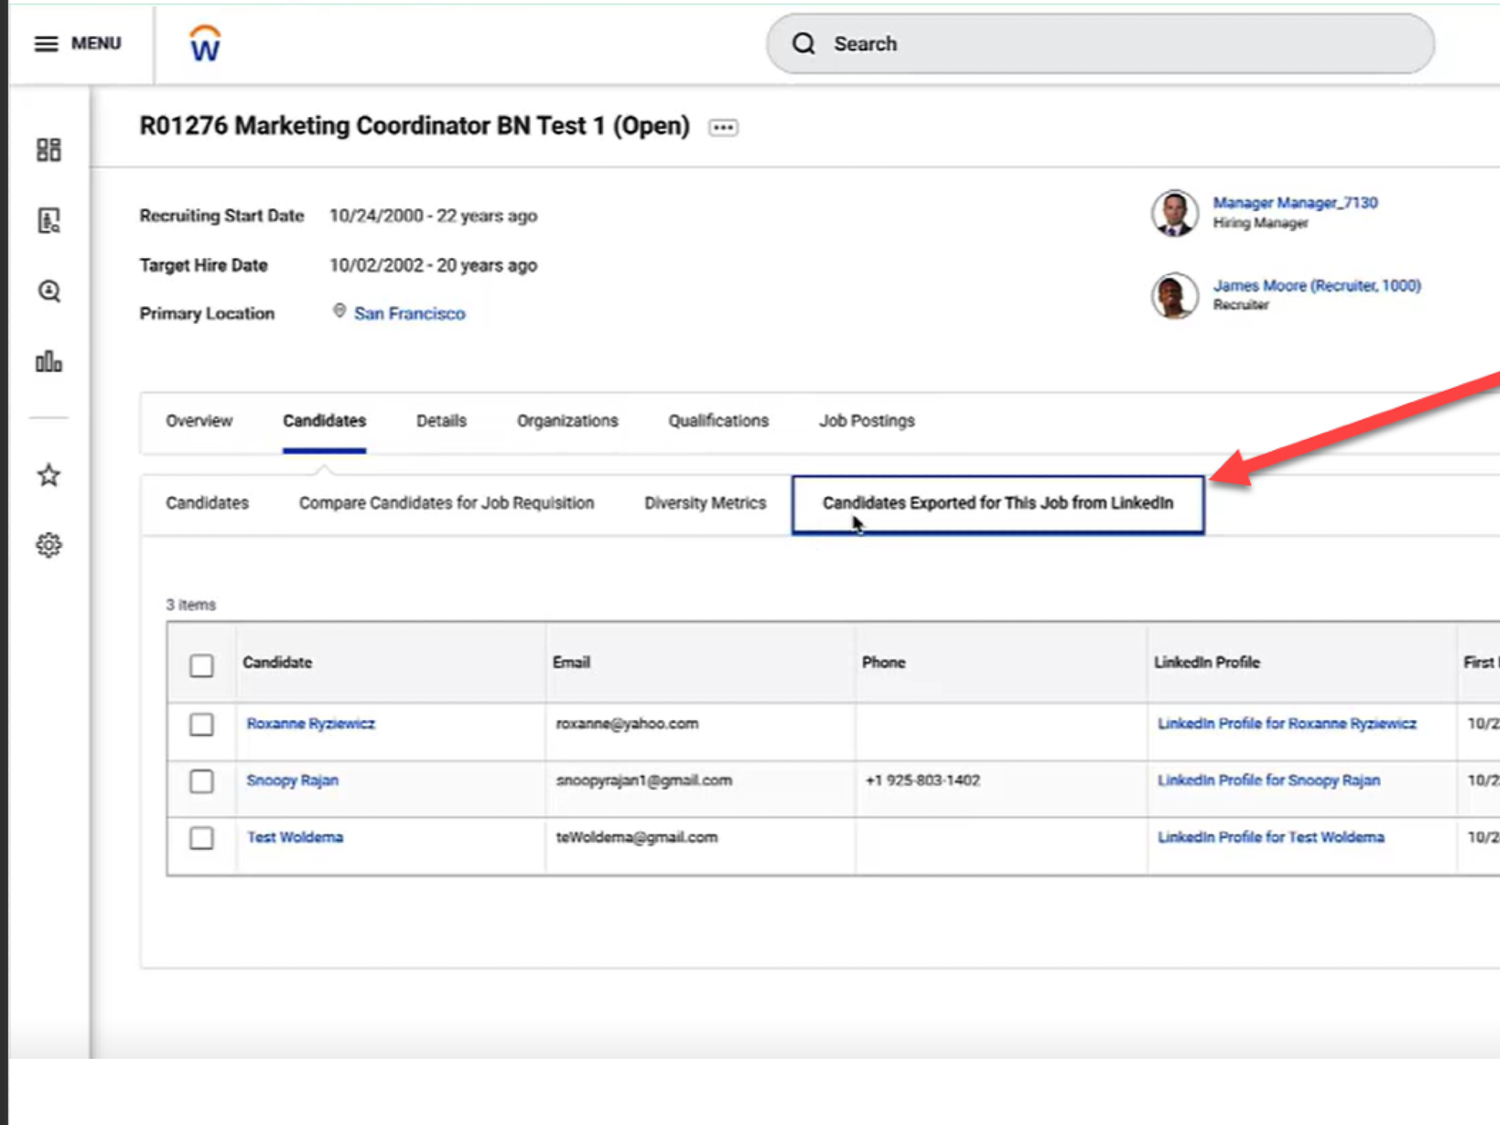The height and width of the screenshot is (1125, 1500).
Task: Select all candidates via header checkbox
Action: point(201,665)
